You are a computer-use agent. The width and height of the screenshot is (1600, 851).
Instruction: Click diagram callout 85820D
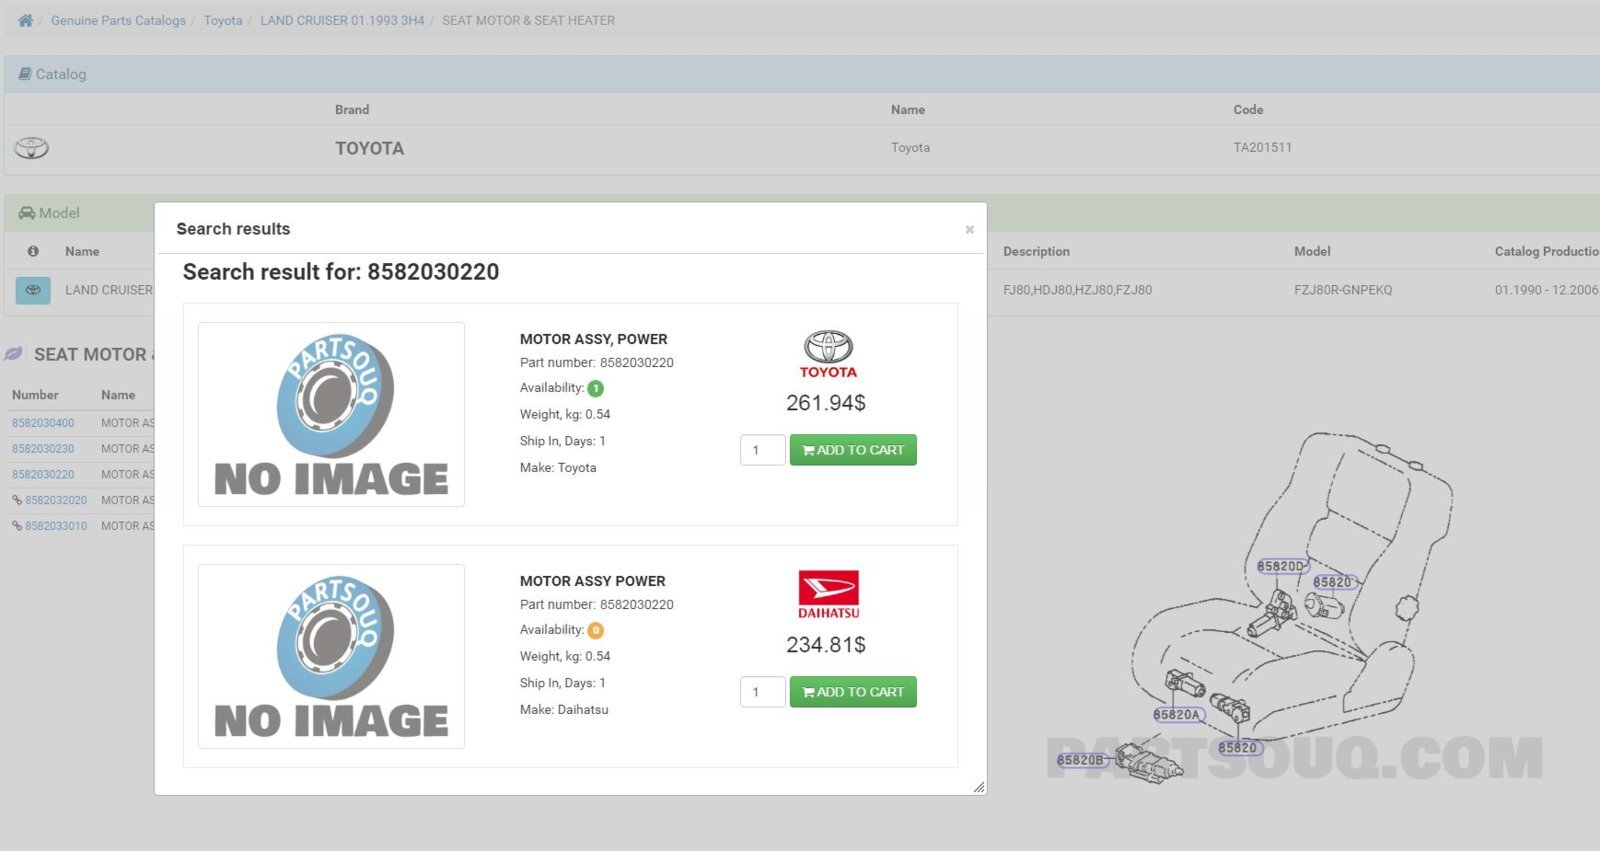point(1281,566)
